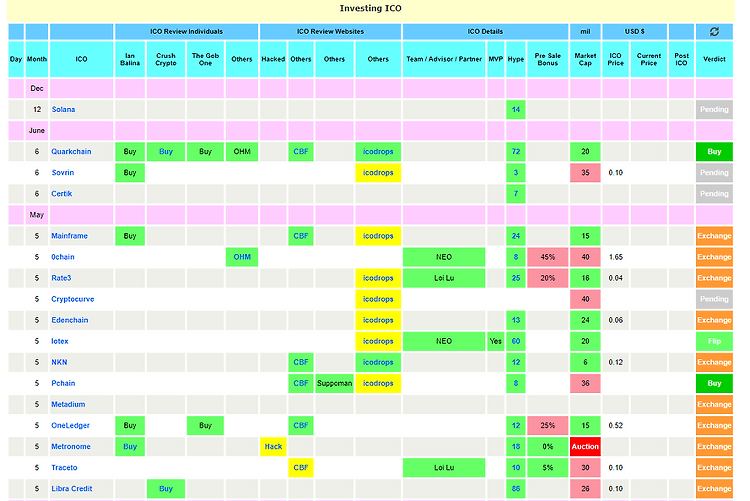Click the ICO Review Websites header
The image size is (750, 501).
click(330, 32)
